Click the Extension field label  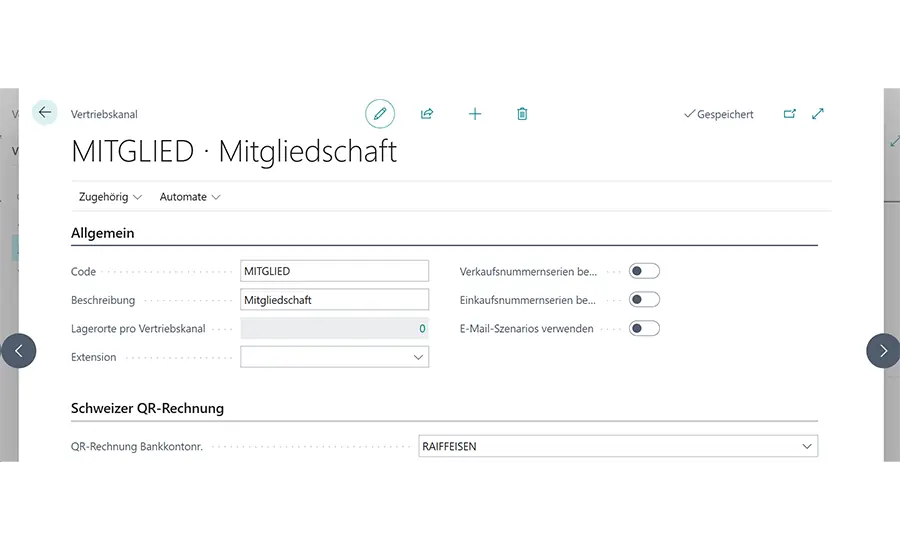click(x=94, y=357)
